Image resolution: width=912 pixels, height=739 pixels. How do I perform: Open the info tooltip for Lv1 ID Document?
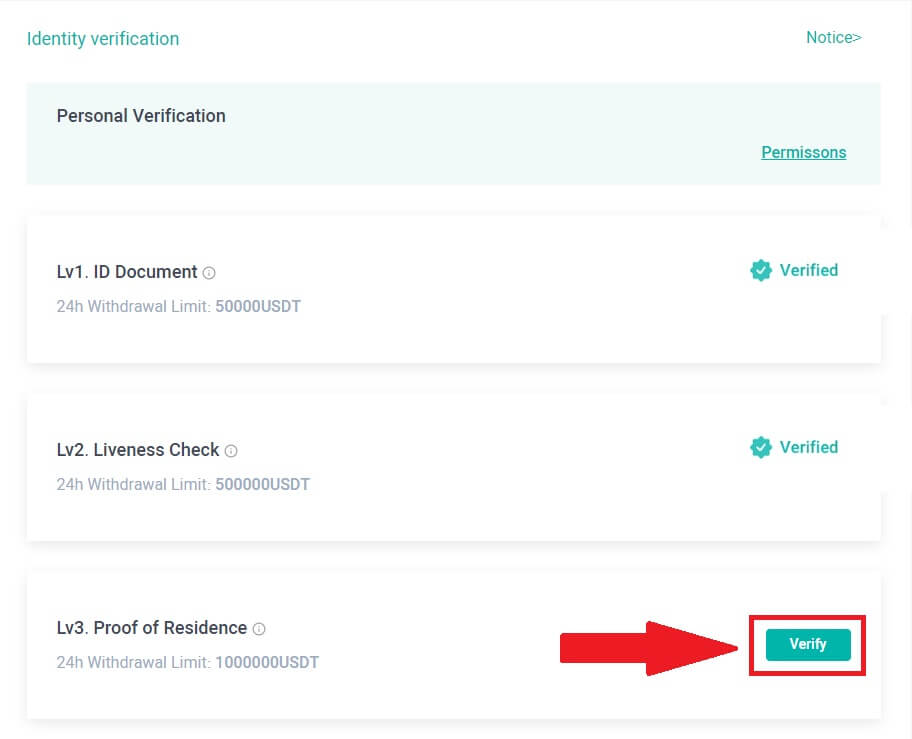207,272
